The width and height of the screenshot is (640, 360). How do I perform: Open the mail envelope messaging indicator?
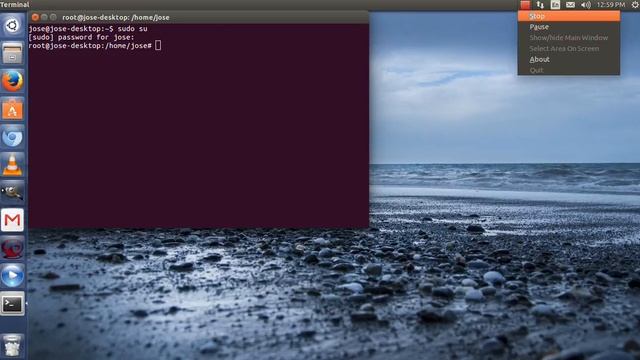pos(570,5)
